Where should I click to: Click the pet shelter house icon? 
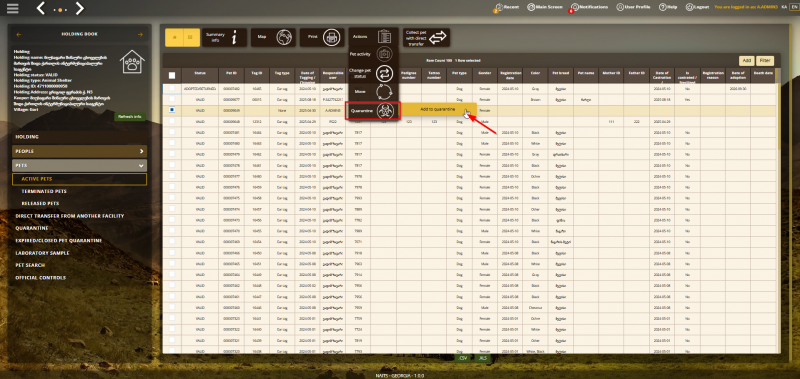coord(132,62)
